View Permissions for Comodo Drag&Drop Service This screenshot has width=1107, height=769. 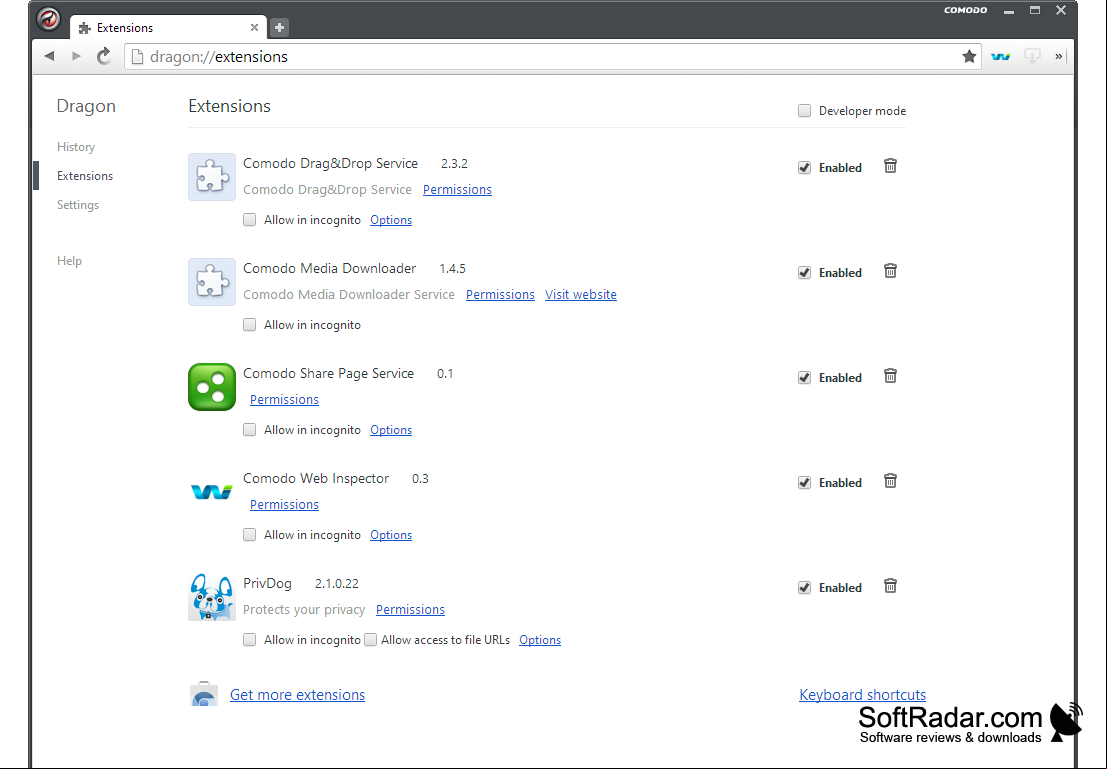[457, 189]
